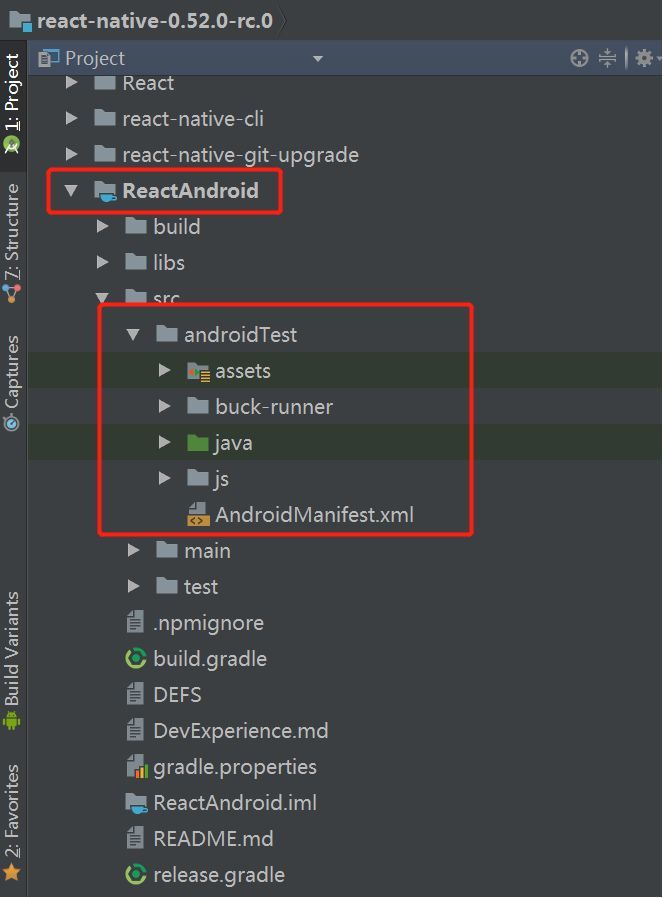Click the scroll-from-source target icon
This screenshot has height=898, width=663.
pos(579,59)
